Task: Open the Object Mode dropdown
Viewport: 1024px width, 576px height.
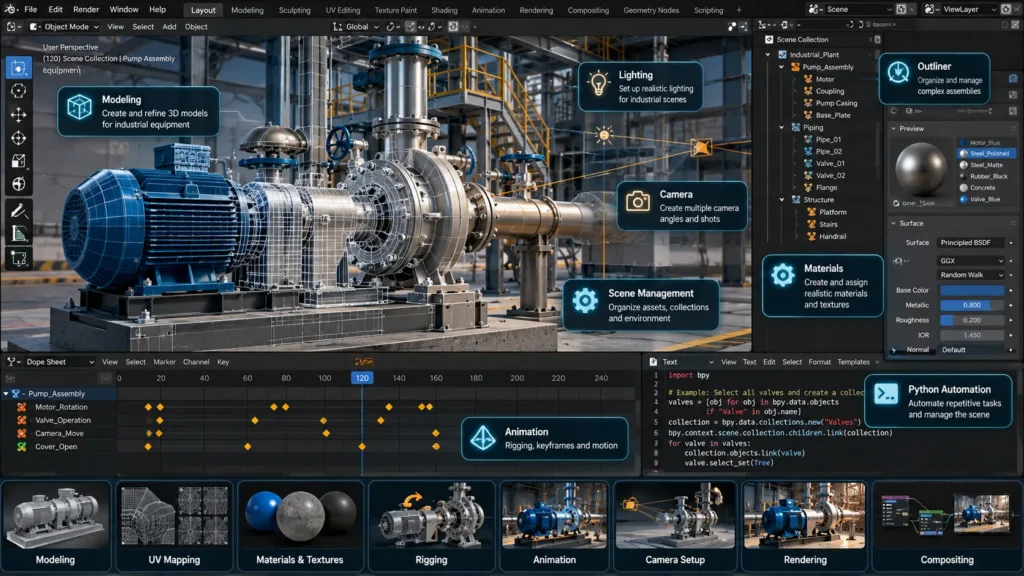Action: point(65,27)
